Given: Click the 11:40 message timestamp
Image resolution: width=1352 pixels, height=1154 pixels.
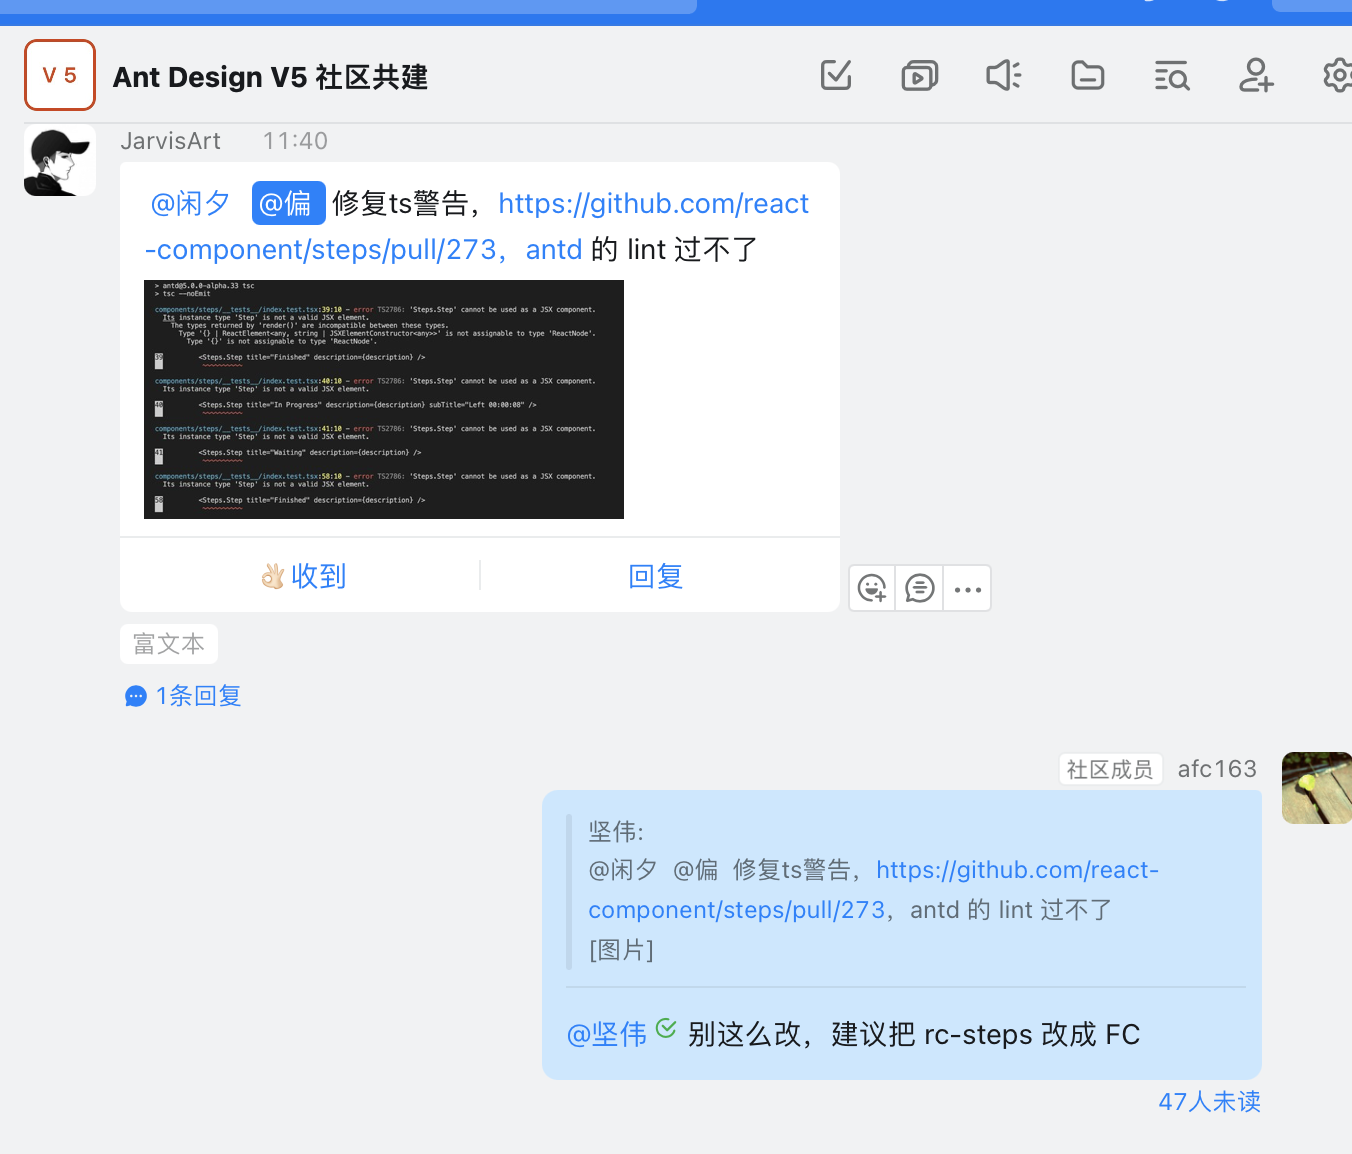Looking at the screenshot, I should coord(295,141).
